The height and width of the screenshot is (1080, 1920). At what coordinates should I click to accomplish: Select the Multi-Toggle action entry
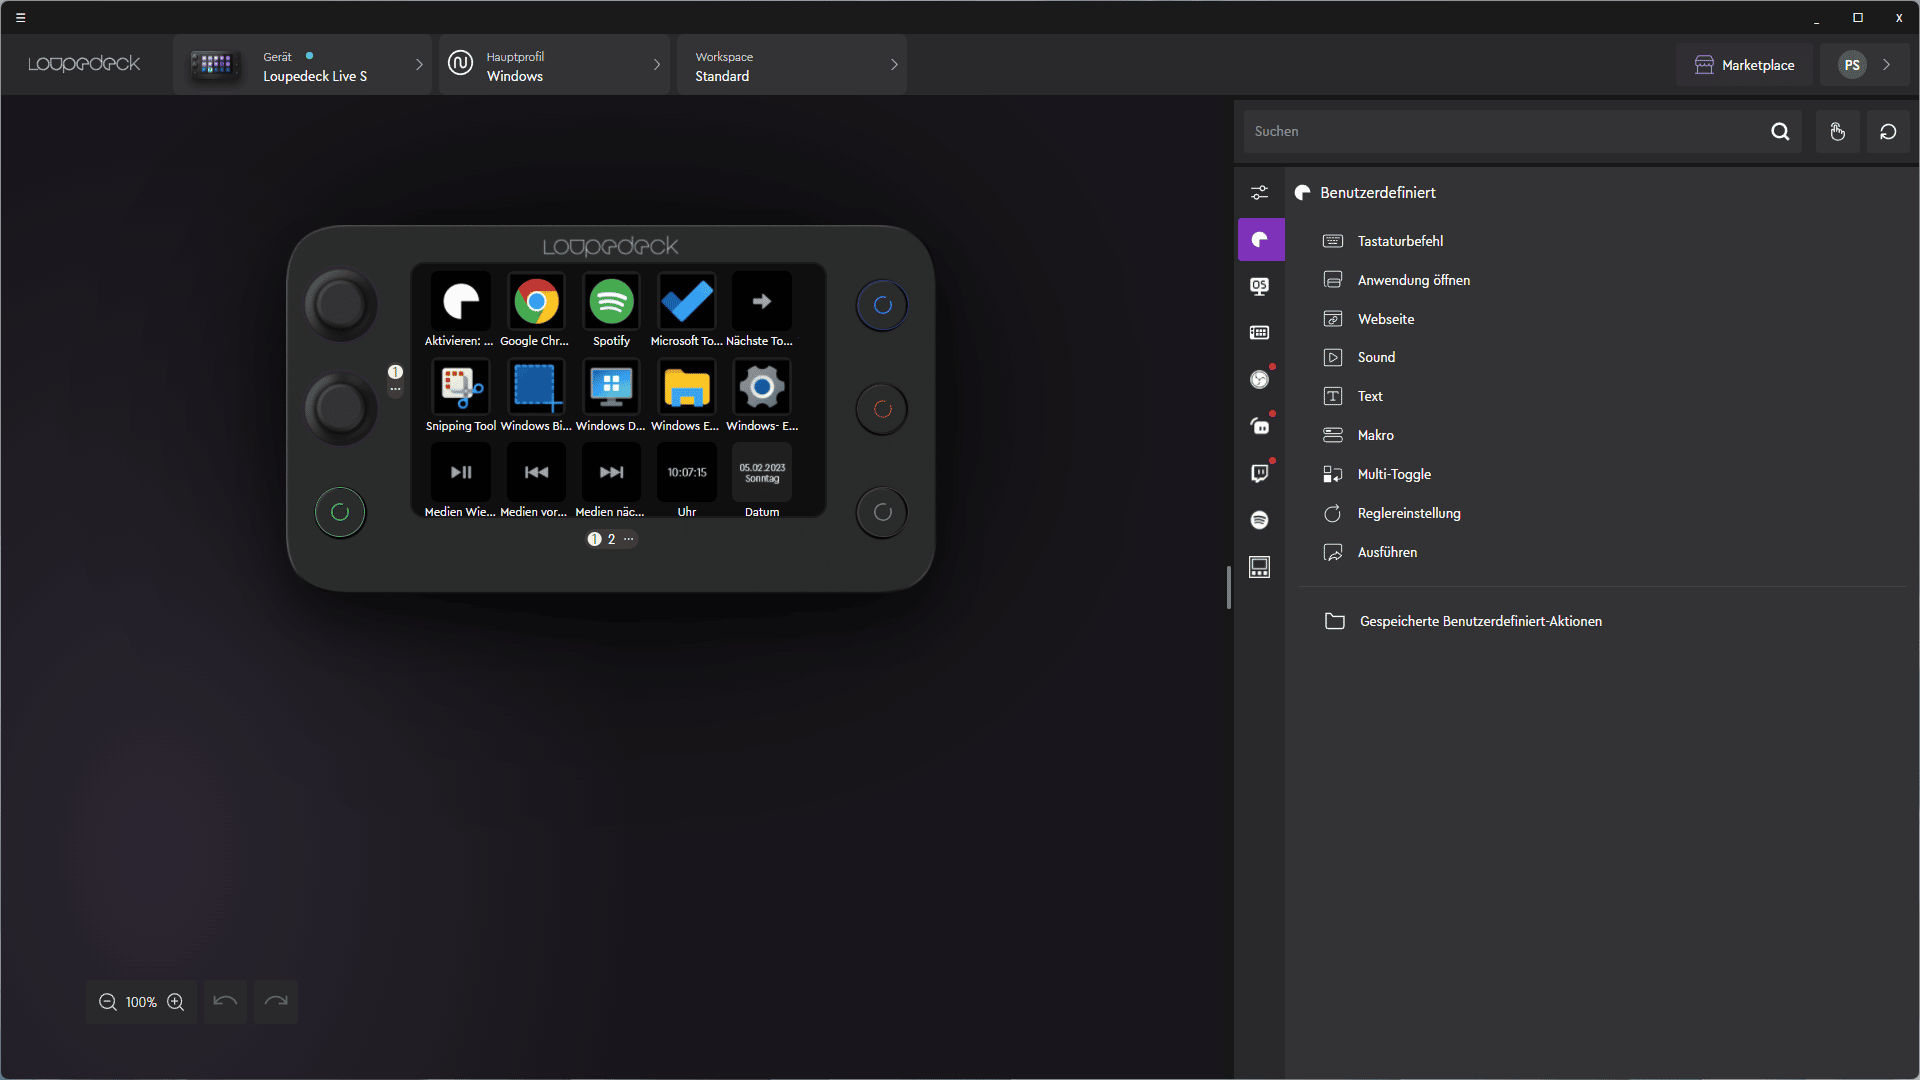(1393, 474)
